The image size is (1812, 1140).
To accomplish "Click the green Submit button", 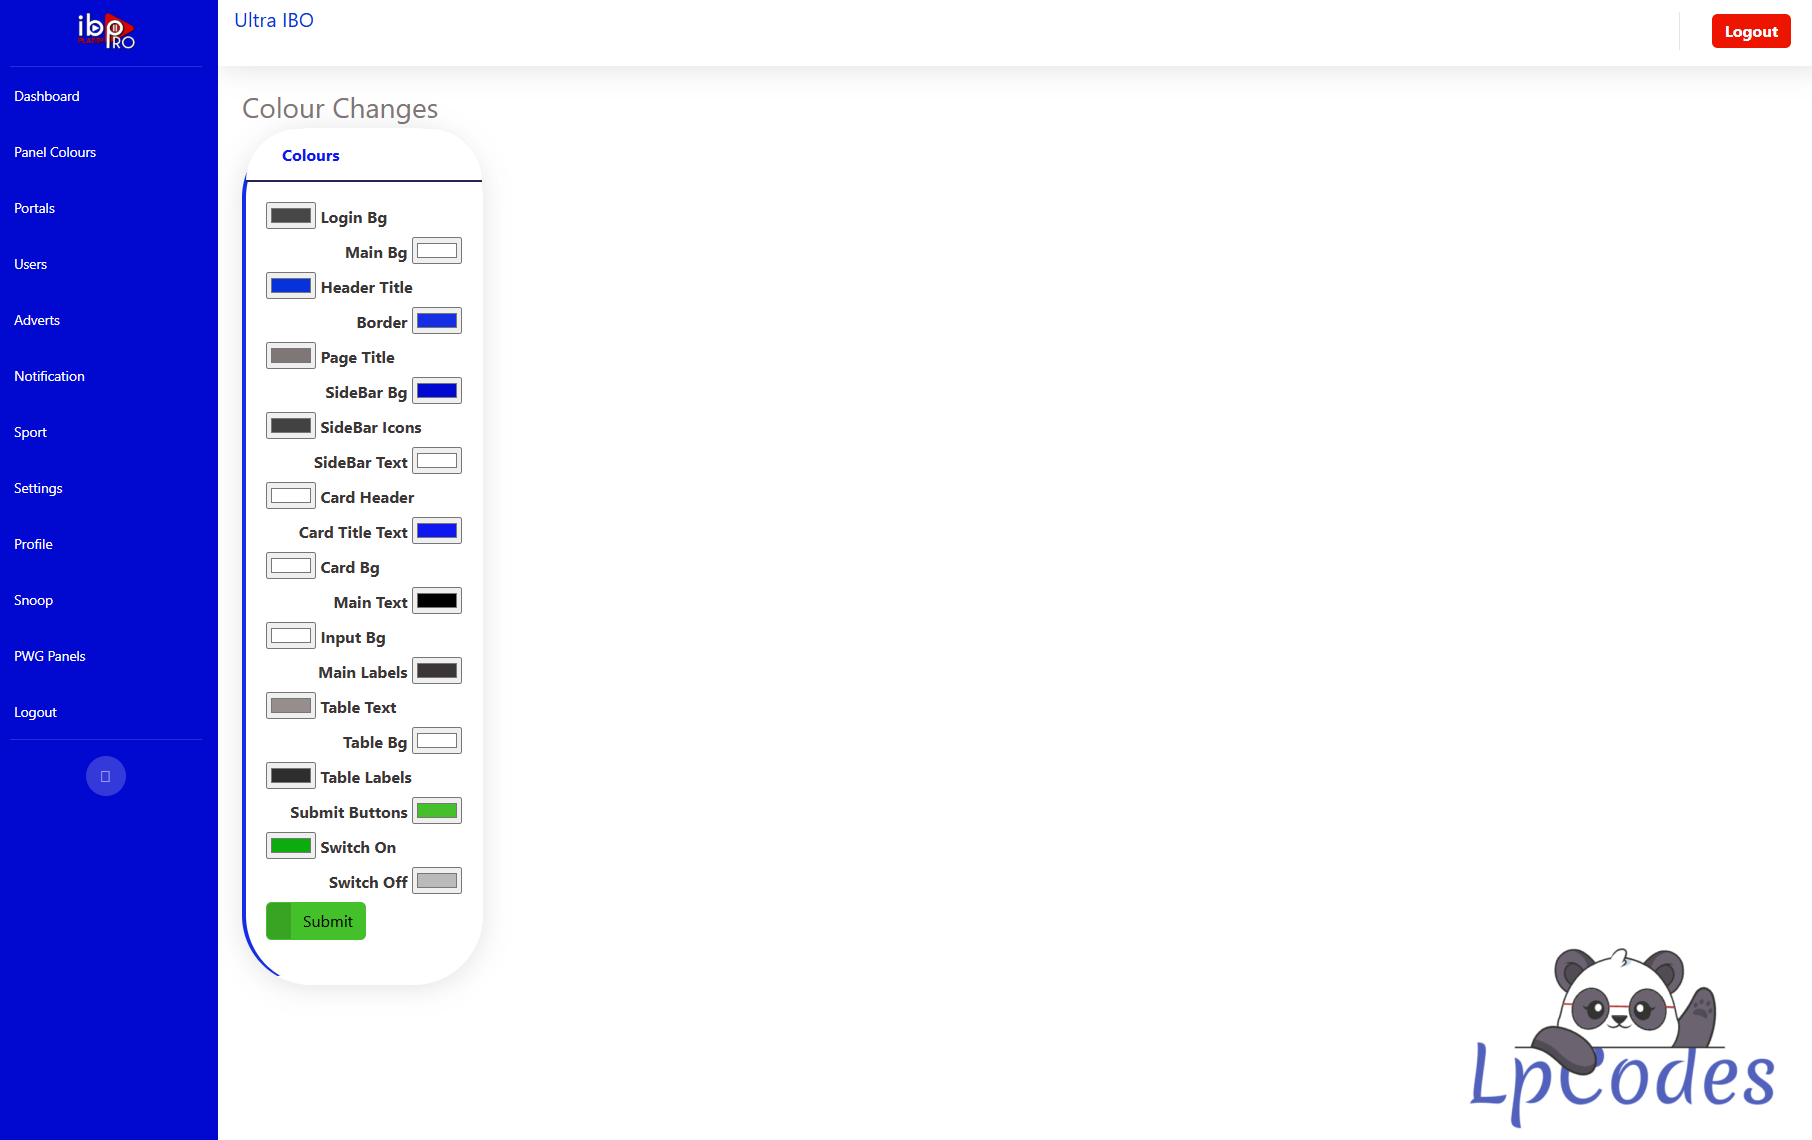I will 316,921.
